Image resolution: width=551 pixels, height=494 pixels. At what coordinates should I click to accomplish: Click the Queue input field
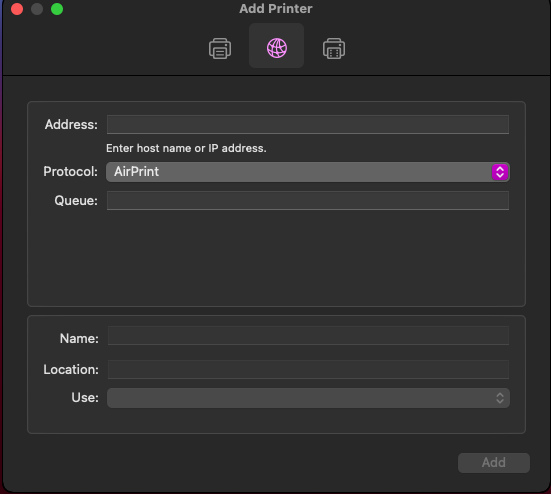(x=307, y=200)
